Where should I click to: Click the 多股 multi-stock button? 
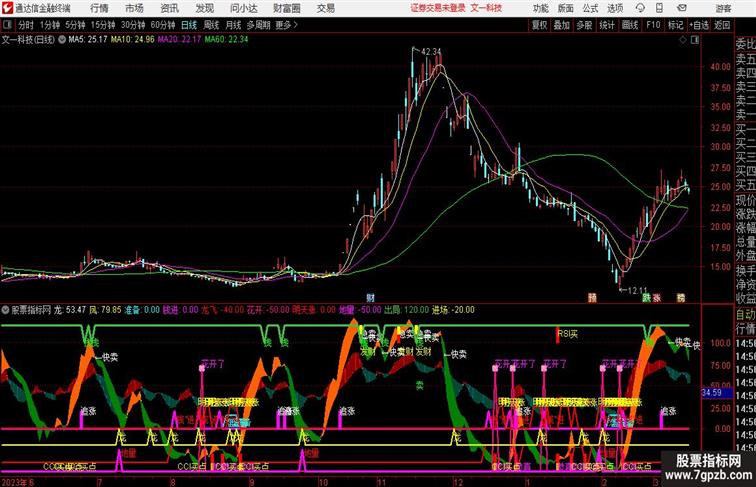point(584,25)
